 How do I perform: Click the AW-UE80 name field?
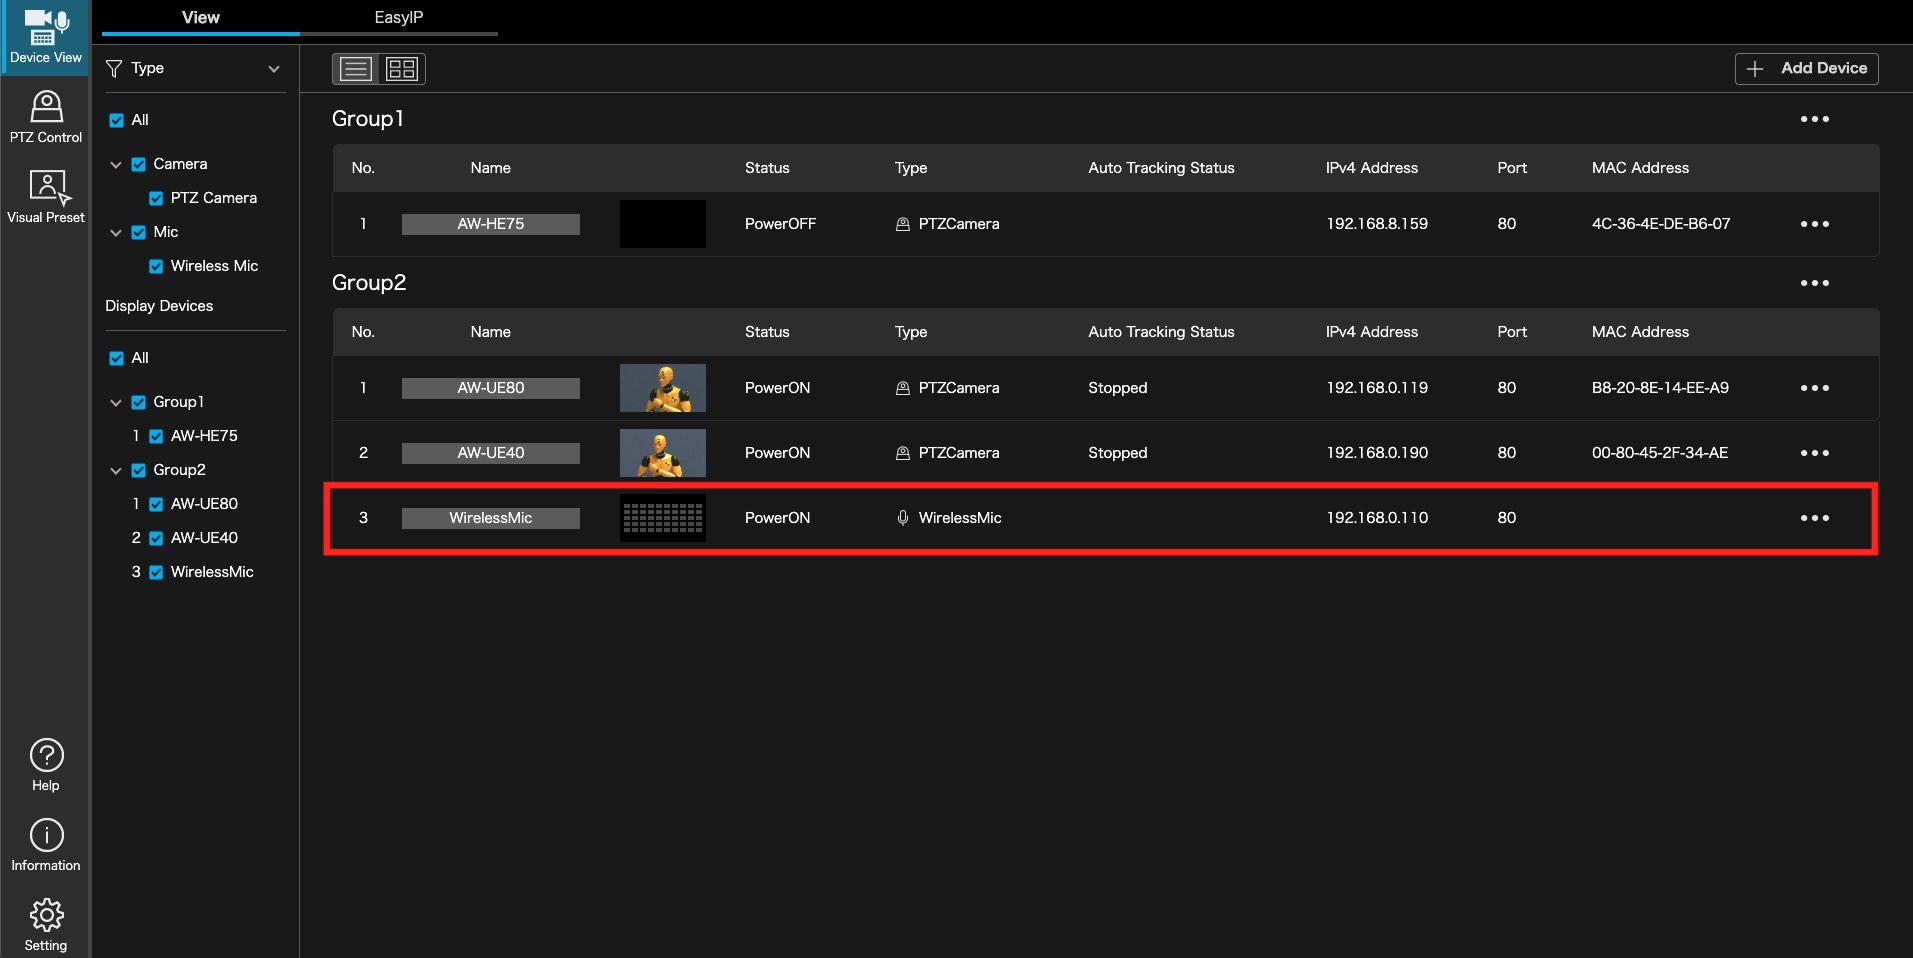coord(491,388)
